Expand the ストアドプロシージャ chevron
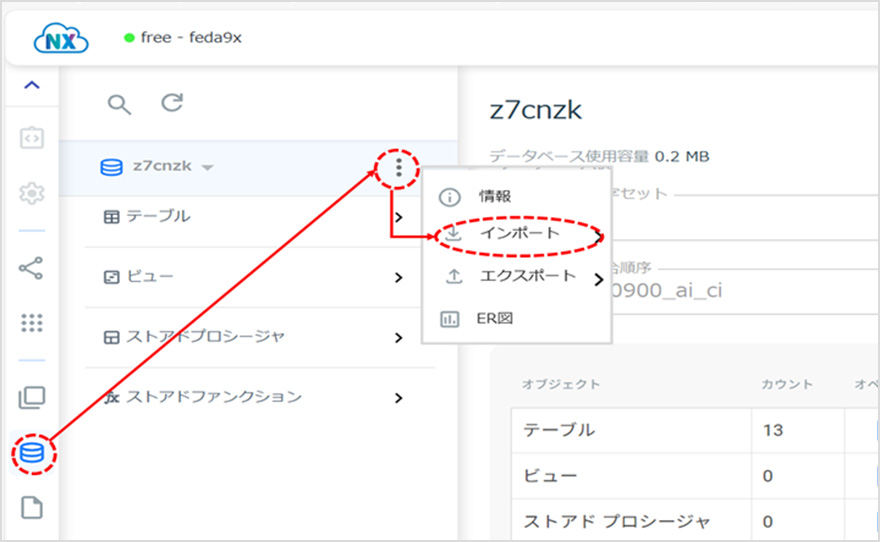This screenshot has height=542, width=880. (398, 338)
